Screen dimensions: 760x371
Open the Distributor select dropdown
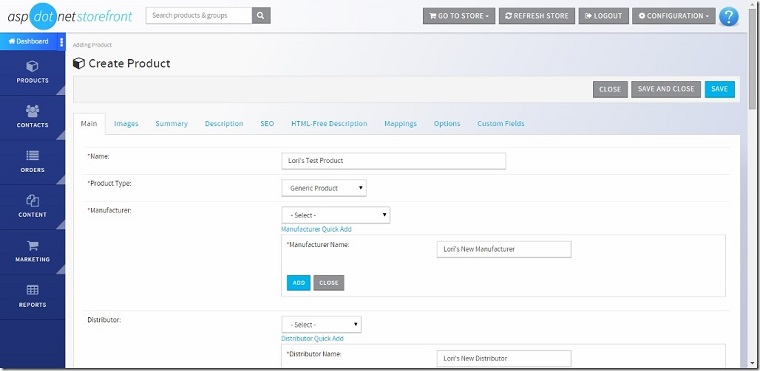tap(321, 324)
